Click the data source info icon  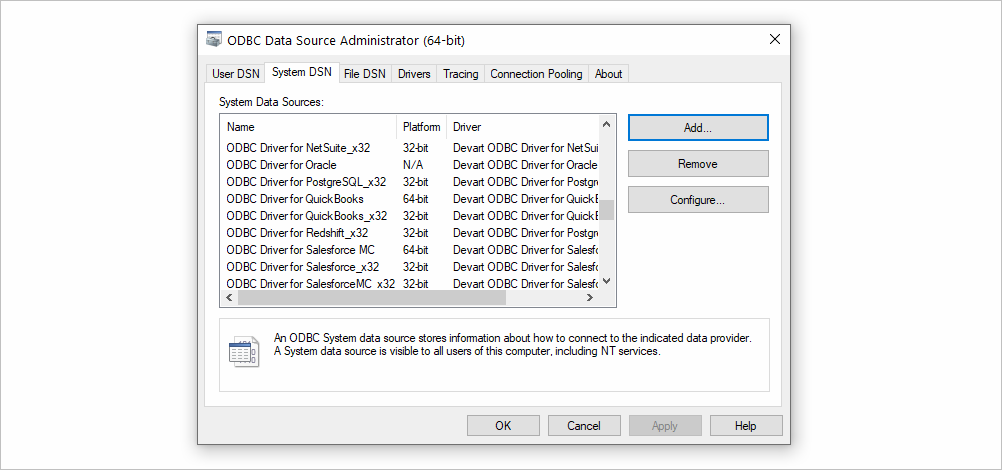click(243, 351)
